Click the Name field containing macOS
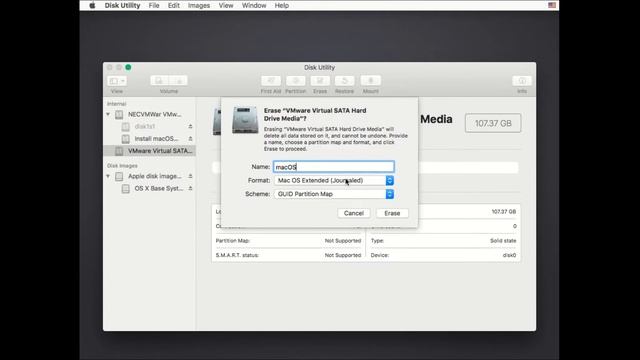Viewport: 640px width, 360px height. point(333,167)
